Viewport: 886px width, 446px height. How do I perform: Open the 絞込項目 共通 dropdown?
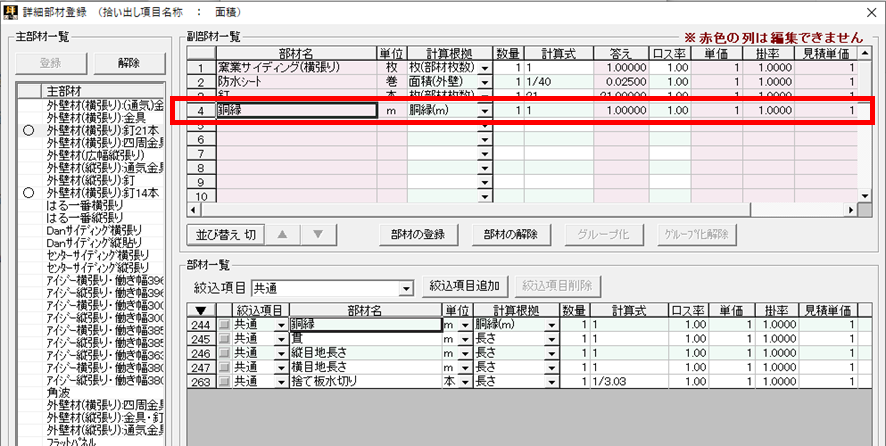(x=405, y=288)
